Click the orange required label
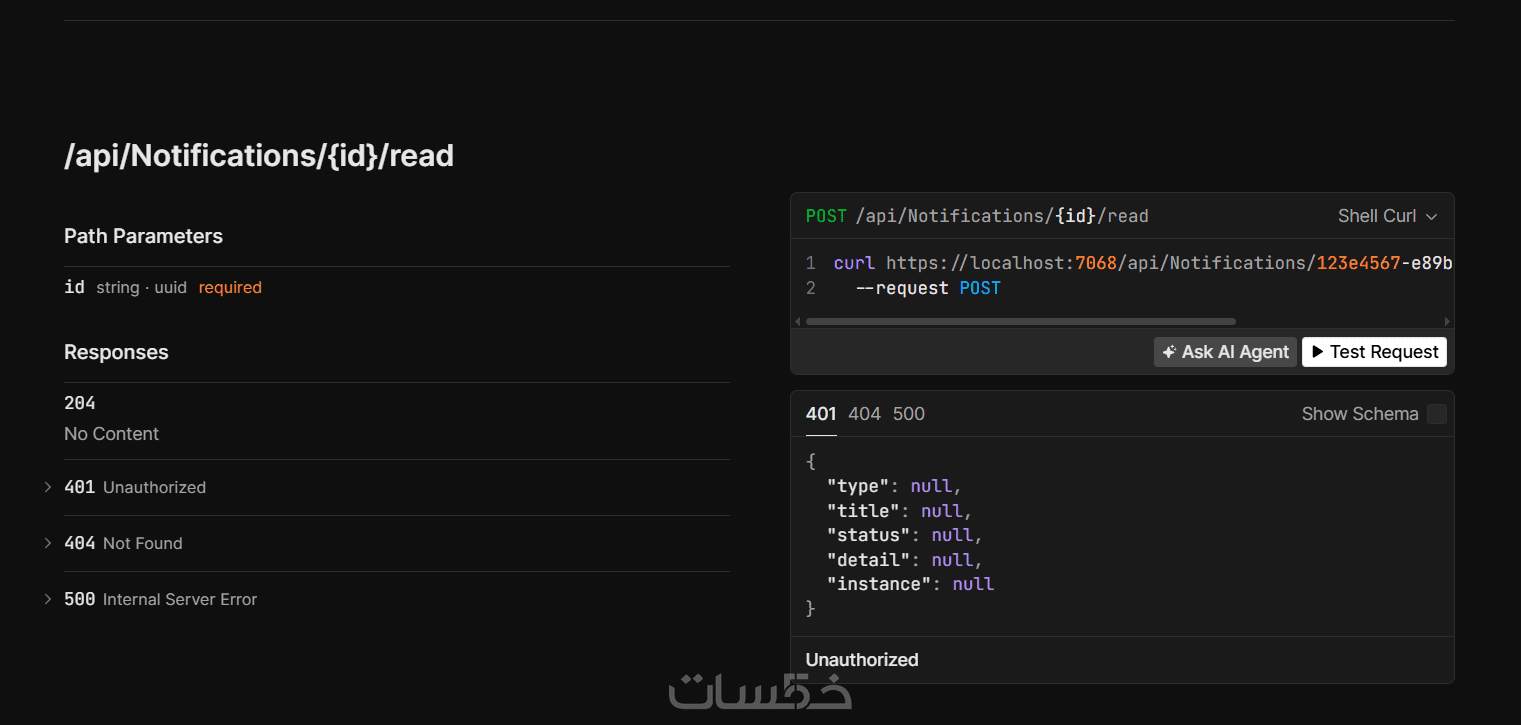This screenshot has width=1521, height=725. tap(230, 288)
